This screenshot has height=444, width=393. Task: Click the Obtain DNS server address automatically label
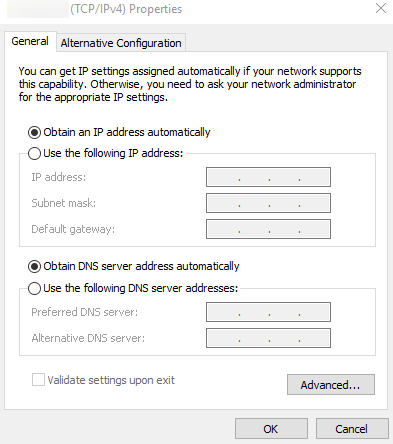coord(141,266)
